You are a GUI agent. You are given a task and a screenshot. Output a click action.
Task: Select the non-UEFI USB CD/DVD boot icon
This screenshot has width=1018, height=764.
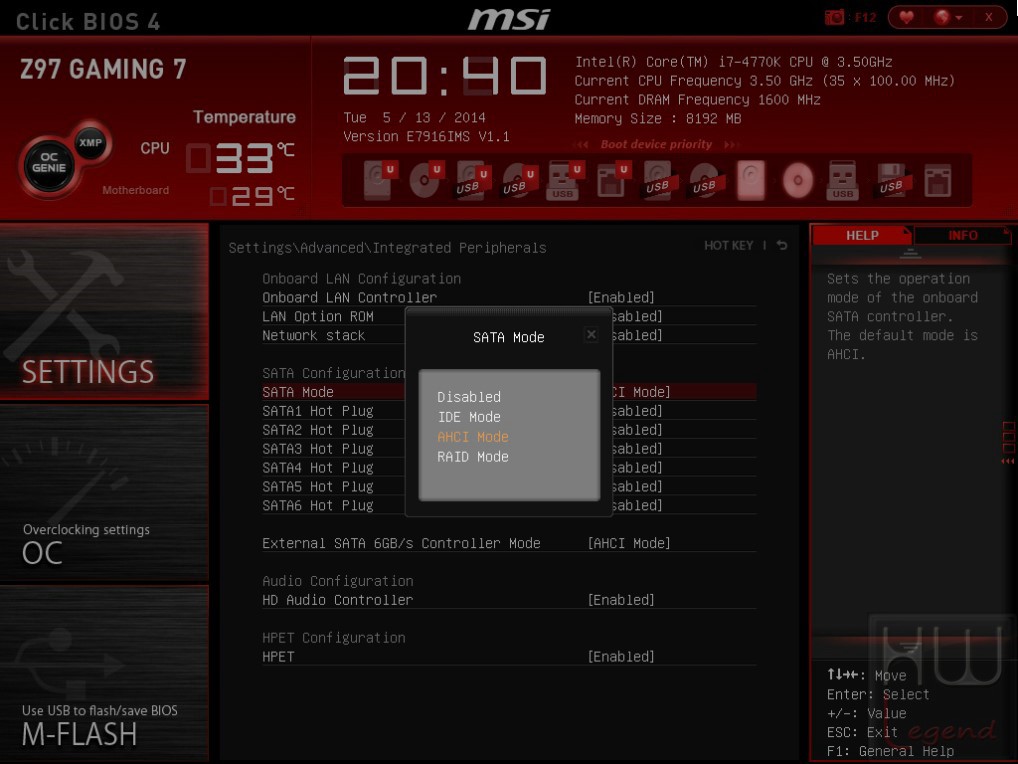click(706, 179)
